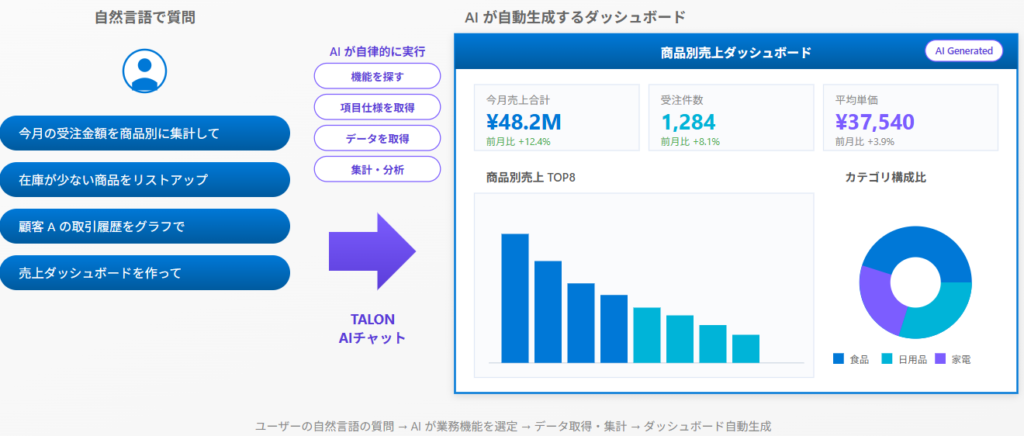Click the tallest bar in TOP8 chart

pos(514,298)
